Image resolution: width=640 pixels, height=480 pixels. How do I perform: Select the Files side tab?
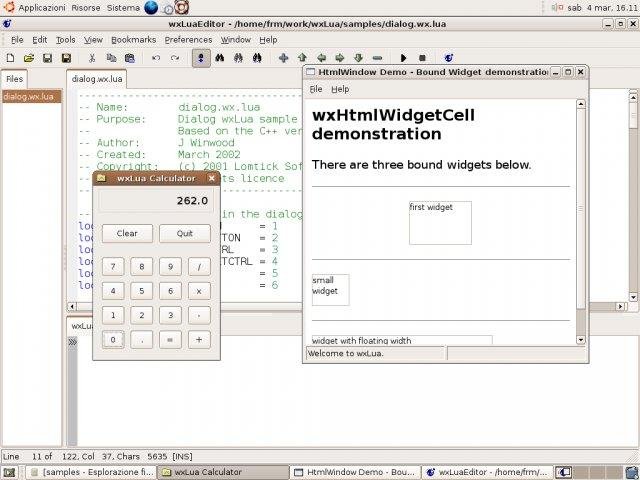coord(14,79)
